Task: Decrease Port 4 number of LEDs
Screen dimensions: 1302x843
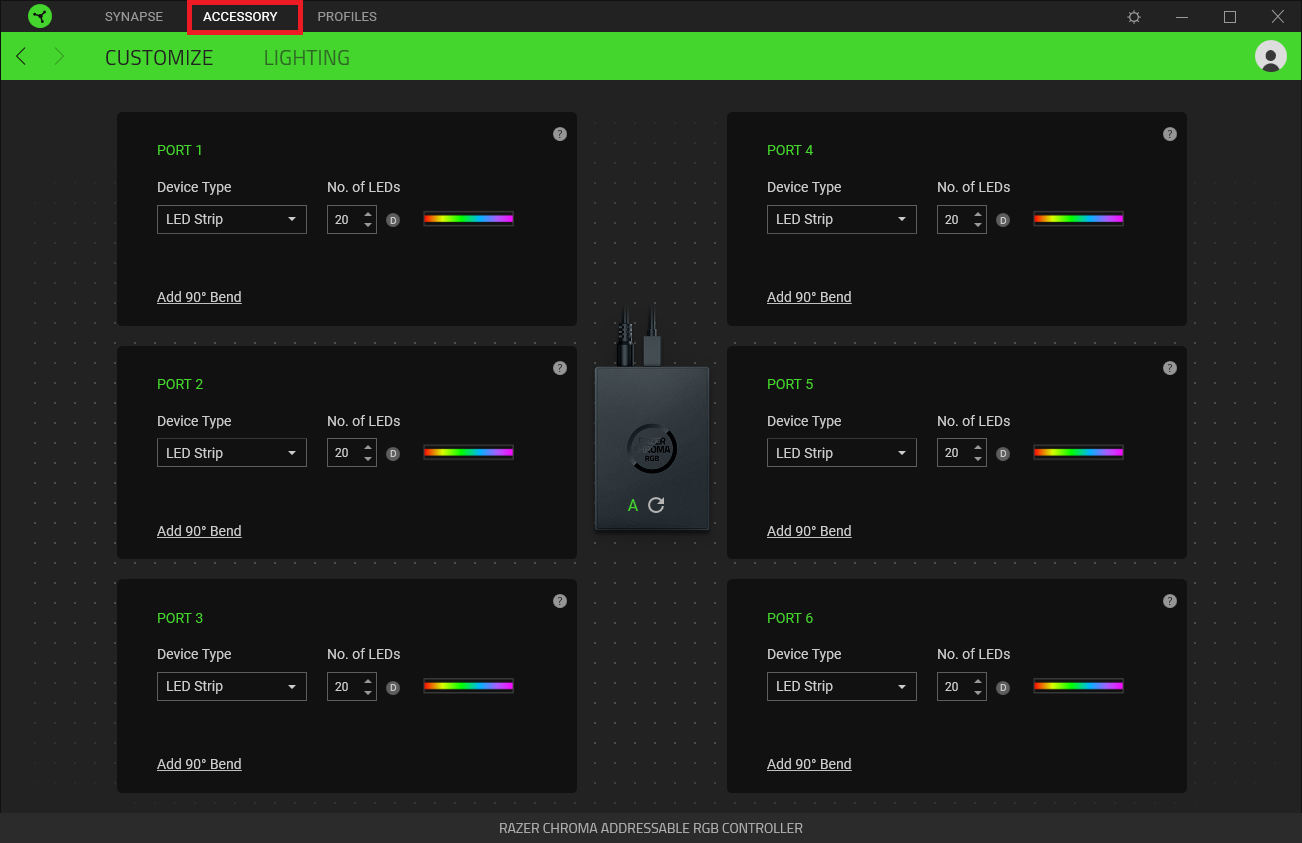Action: pos(978,225)
